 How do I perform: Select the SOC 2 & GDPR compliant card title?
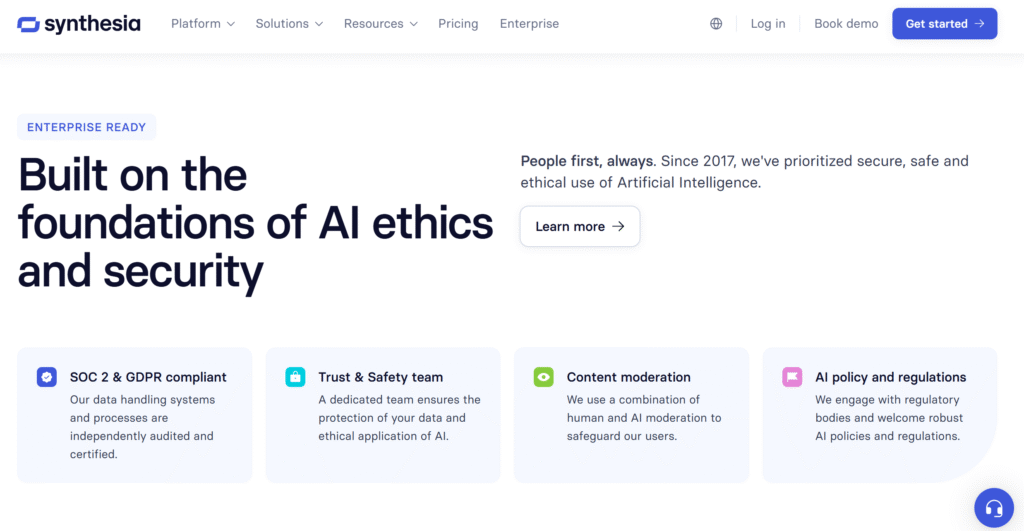(x=148, y=377)
